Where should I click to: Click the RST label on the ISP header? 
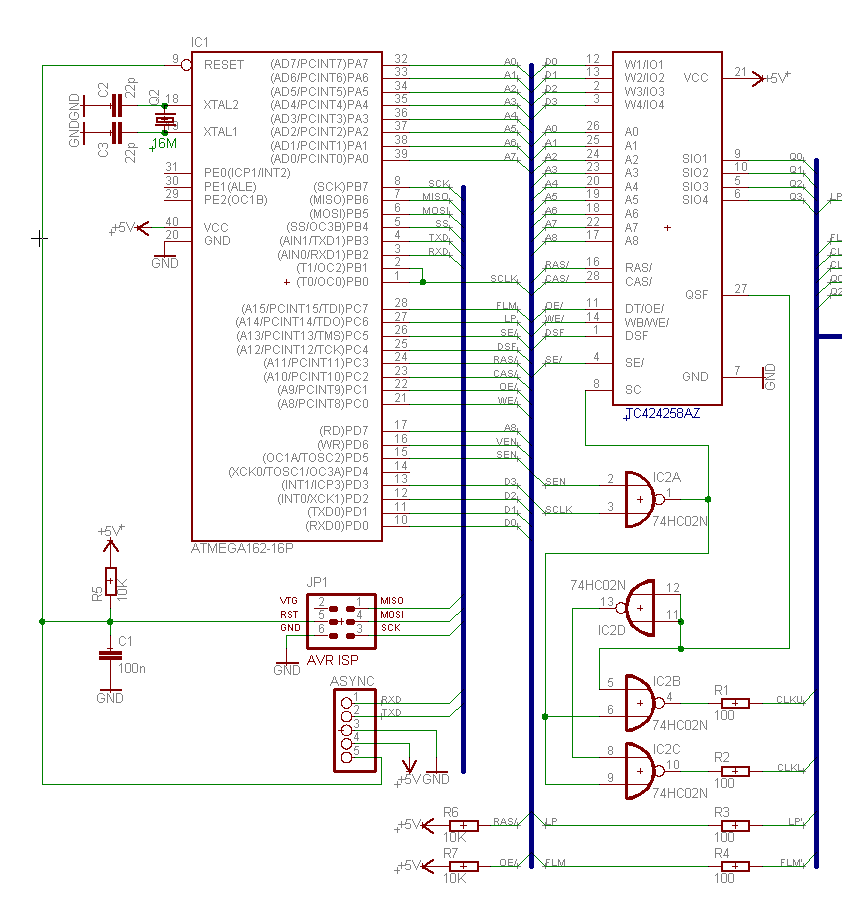point(289,615)
